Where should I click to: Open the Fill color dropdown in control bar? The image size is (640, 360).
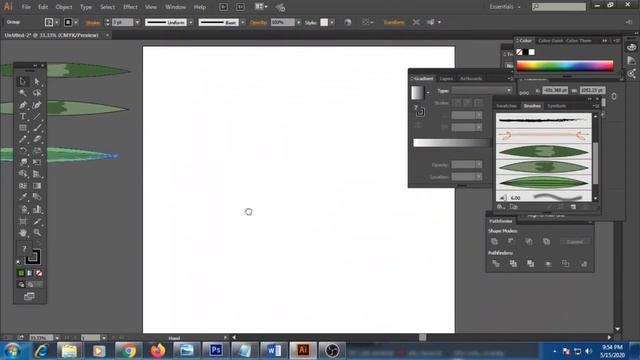pyautogui.click(x=57, y=22)
